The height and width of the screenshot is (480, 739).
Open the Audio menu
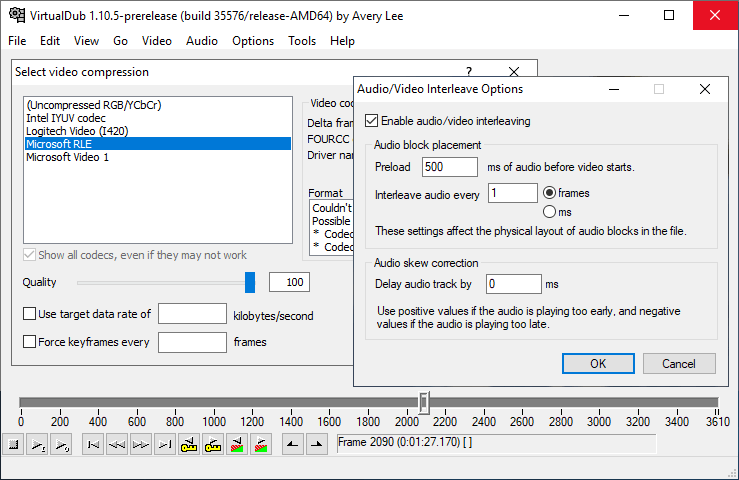pos(201,41)
